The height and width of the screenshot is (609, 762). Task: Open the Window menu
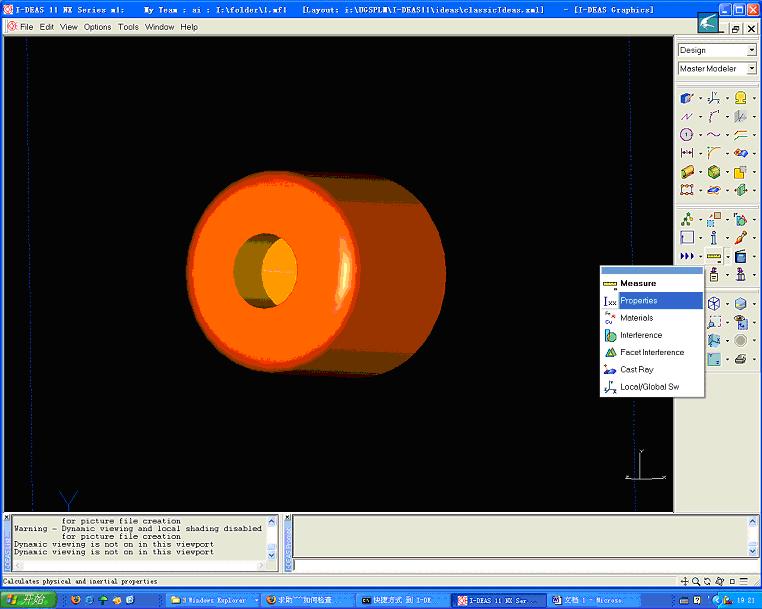click(159, 27)
